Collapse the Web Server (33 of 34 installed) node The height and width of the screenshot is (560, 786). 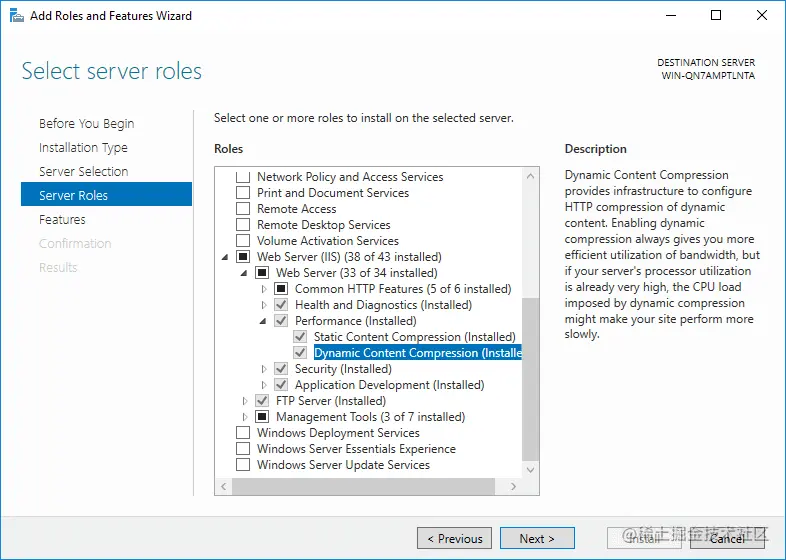tap(244, 273)
